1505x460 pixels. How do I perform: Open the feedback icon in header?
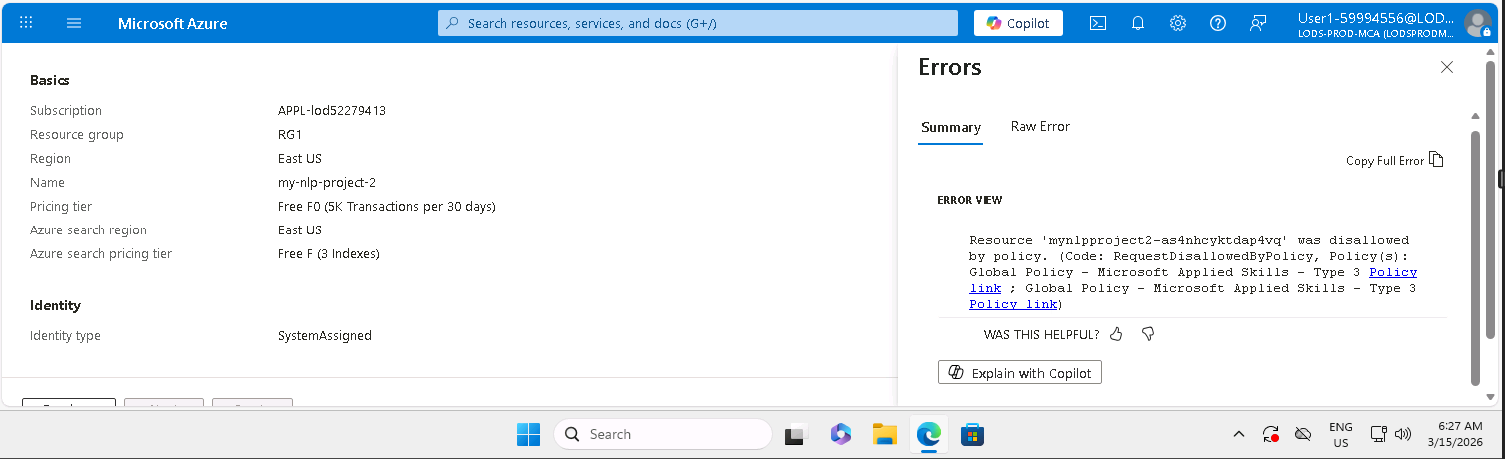coord(1258,23)
